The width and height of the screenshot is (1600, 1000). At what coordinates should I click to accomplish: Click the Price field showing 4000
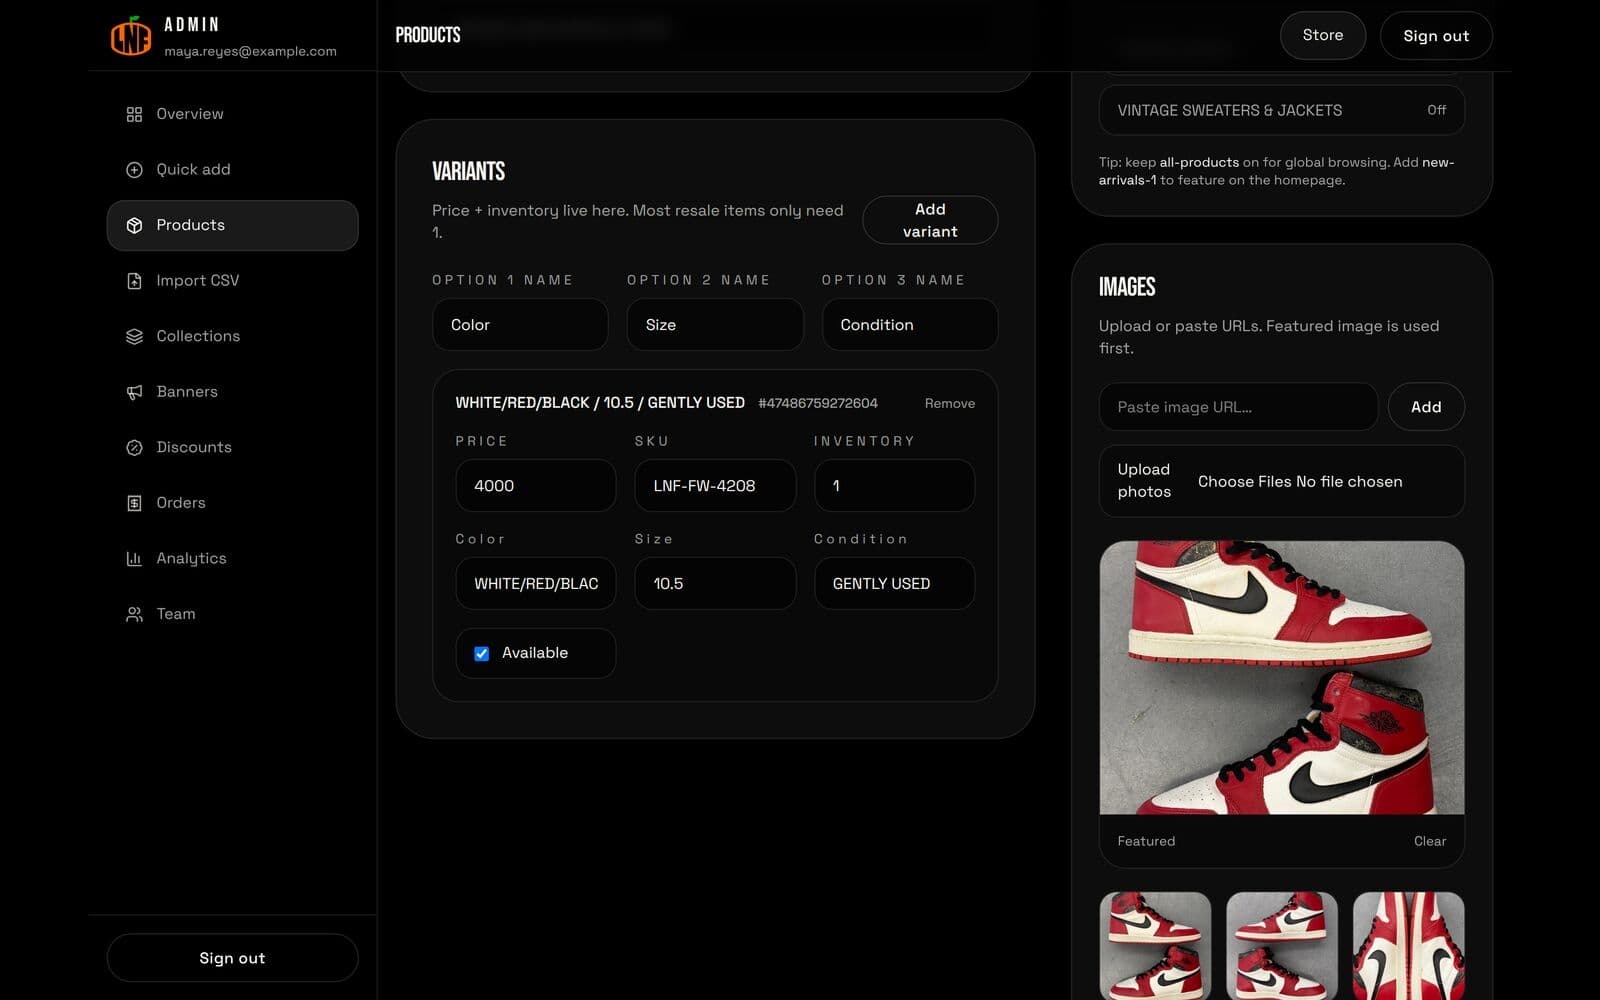[x=536, y=486]
